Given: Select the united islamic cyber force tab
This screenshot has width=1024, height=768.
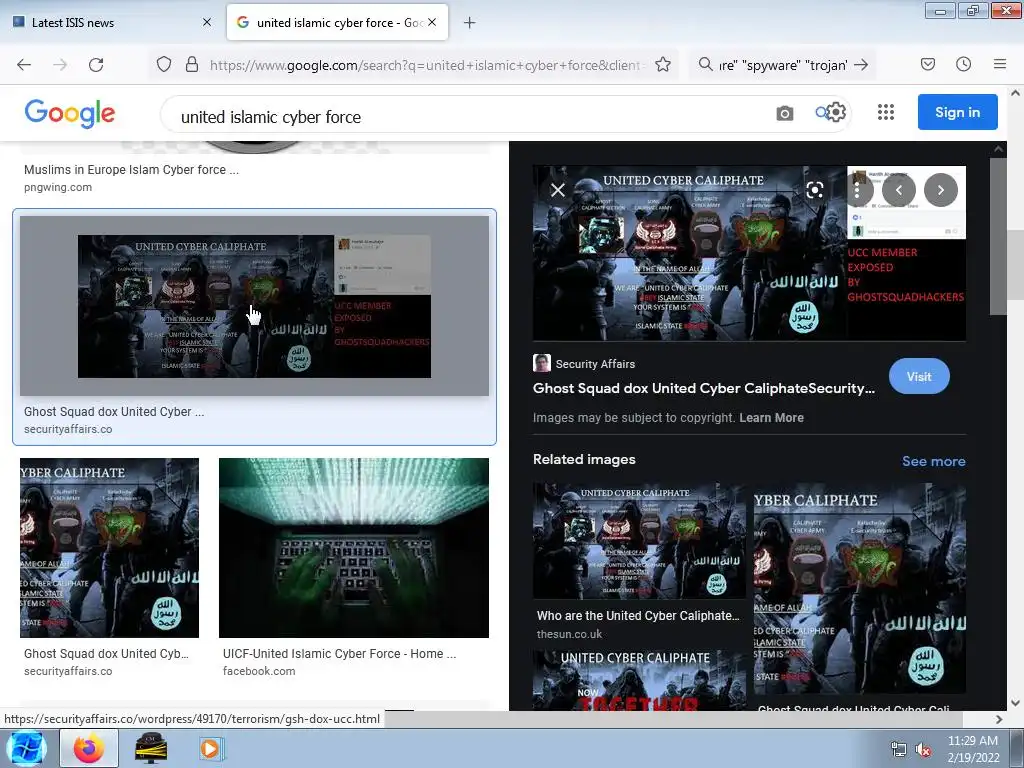Looking at the screenshot, I should [x=337, y=23].
